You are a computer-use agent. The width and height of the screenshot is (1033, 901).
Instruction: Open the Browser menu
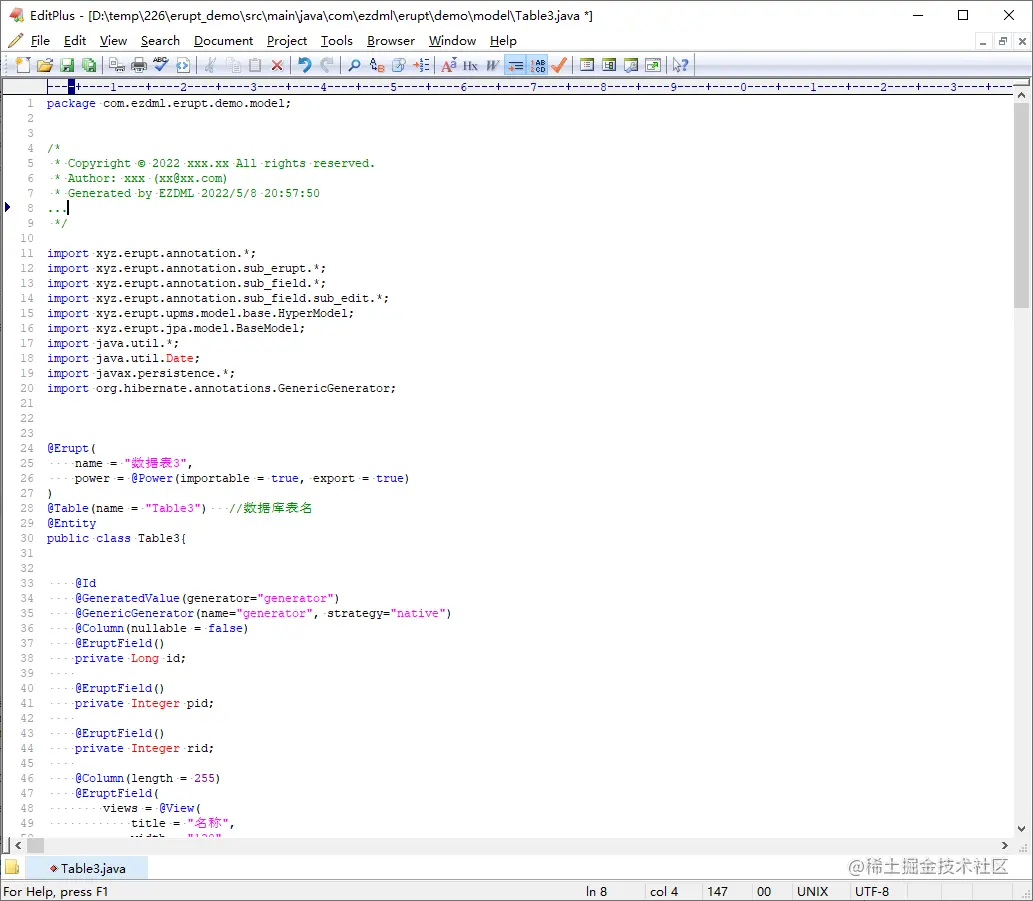tap(391, 41)
